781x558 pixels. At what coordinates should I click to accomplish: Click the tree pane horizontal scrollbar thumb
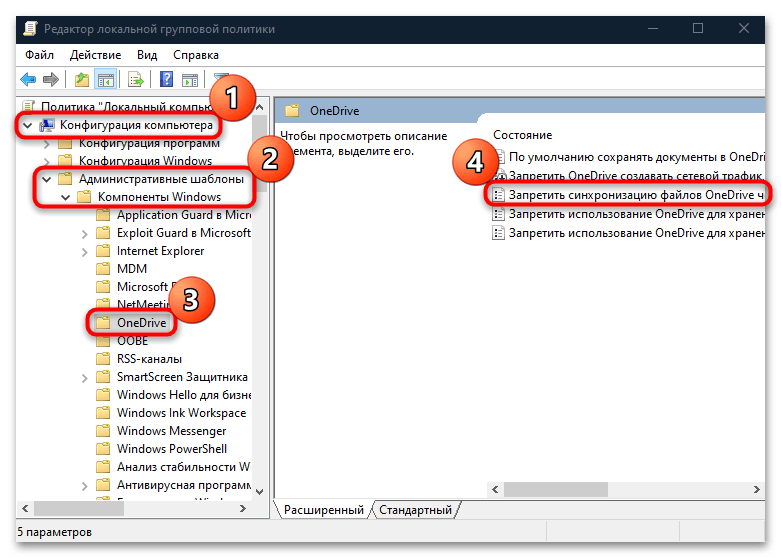[x=78, y=508]
